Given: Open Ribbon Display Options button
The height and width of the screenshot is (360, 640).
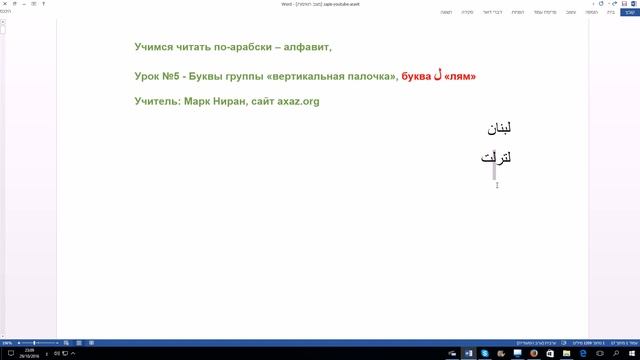Looking at the screenshot, I should (x=33, y=4).
